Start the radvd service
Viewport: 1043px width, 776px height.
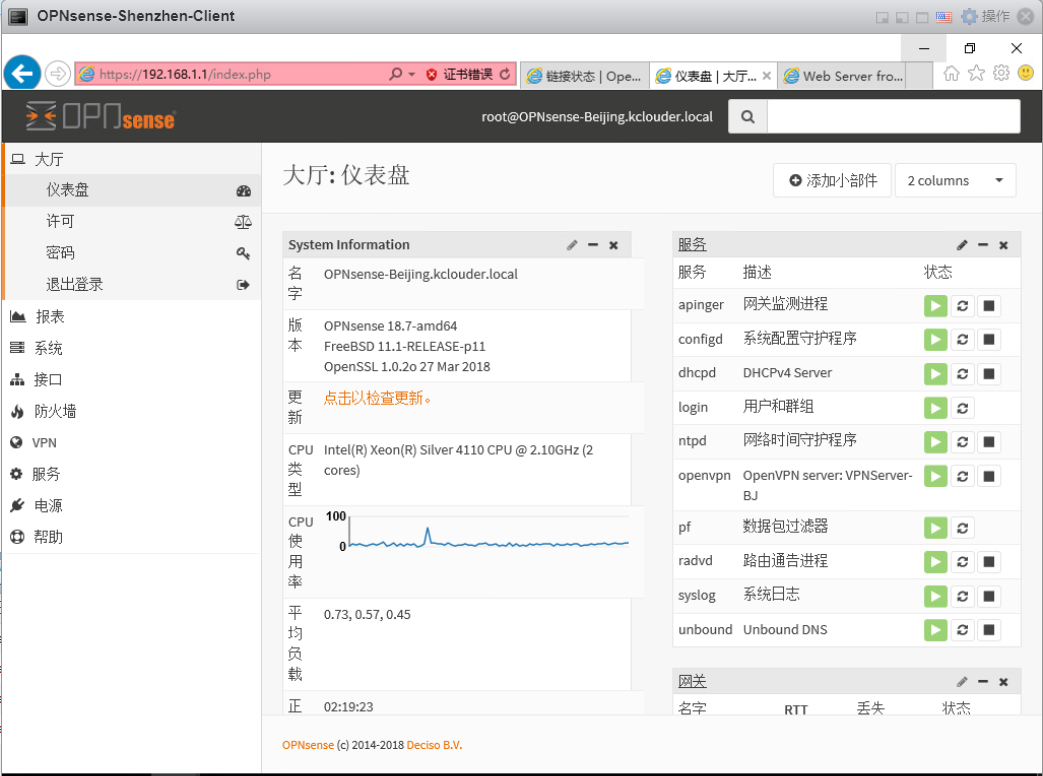coord(935,562)
